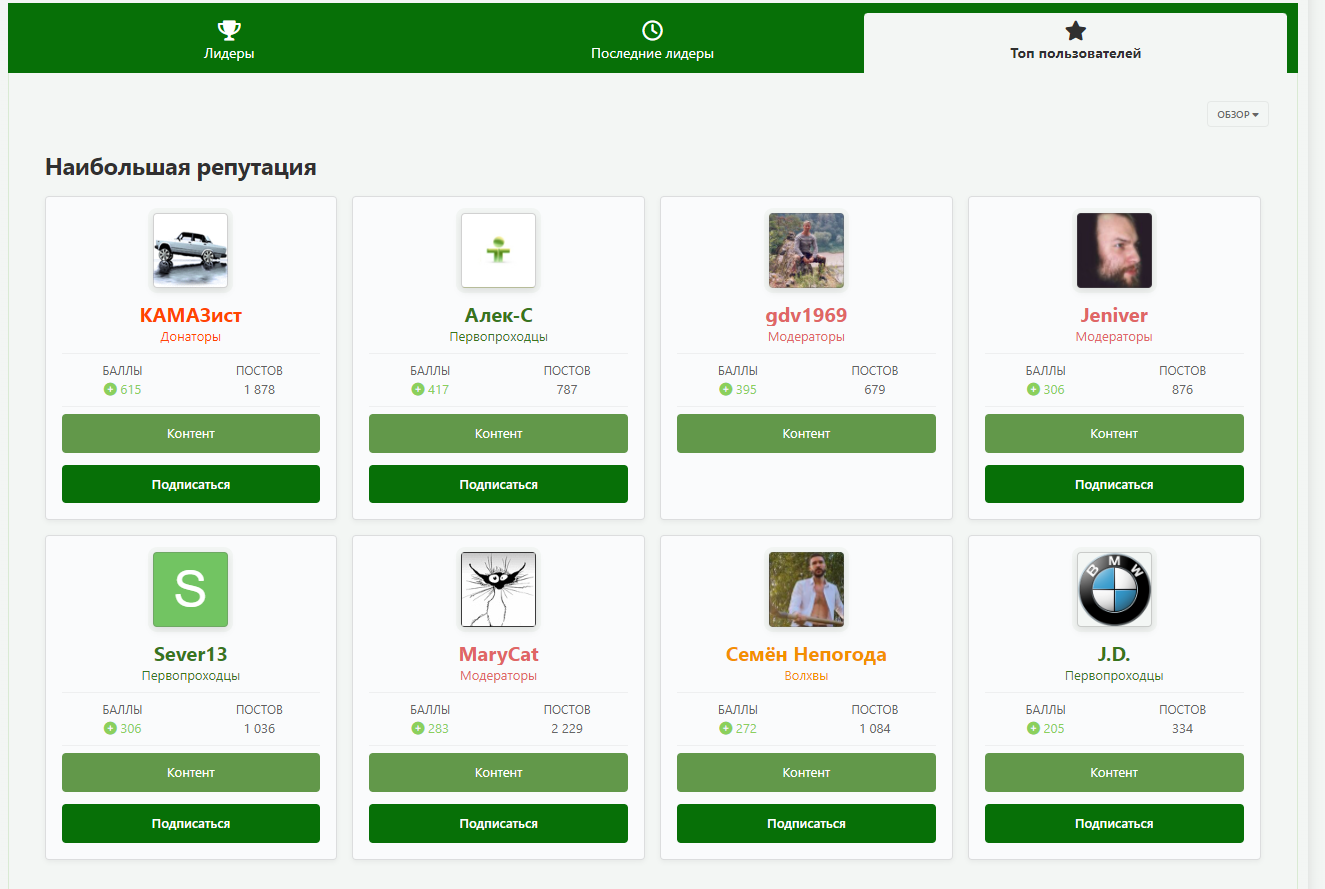Click Контент button under Sever13
Screen dimensions: 1325x889
(x=190, y=772)
